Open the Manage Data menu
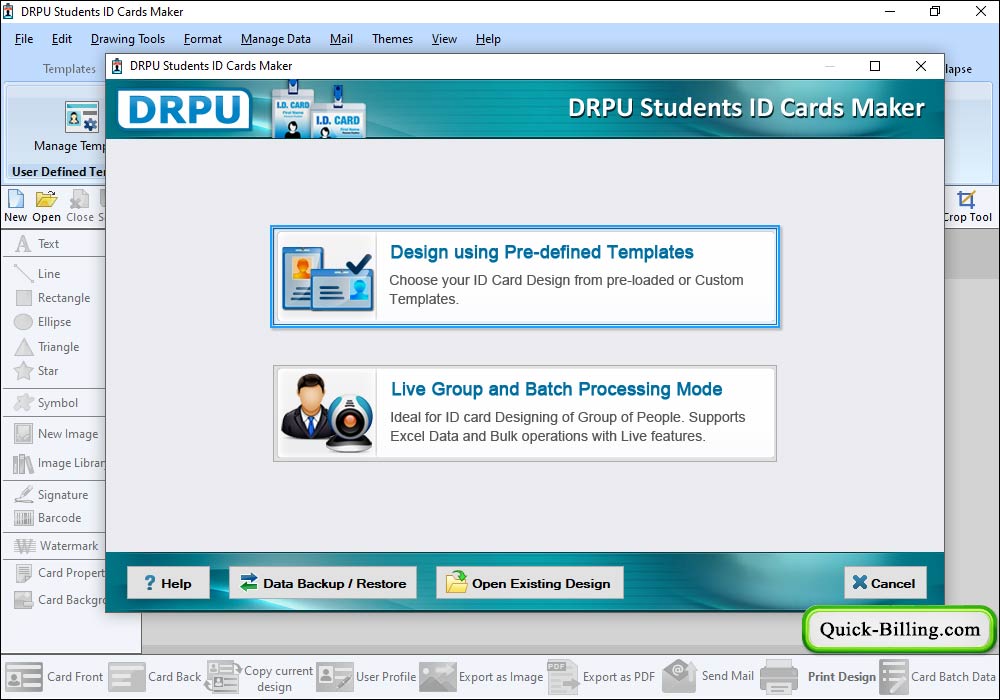 pyautogui.click(x=276, y=39)
